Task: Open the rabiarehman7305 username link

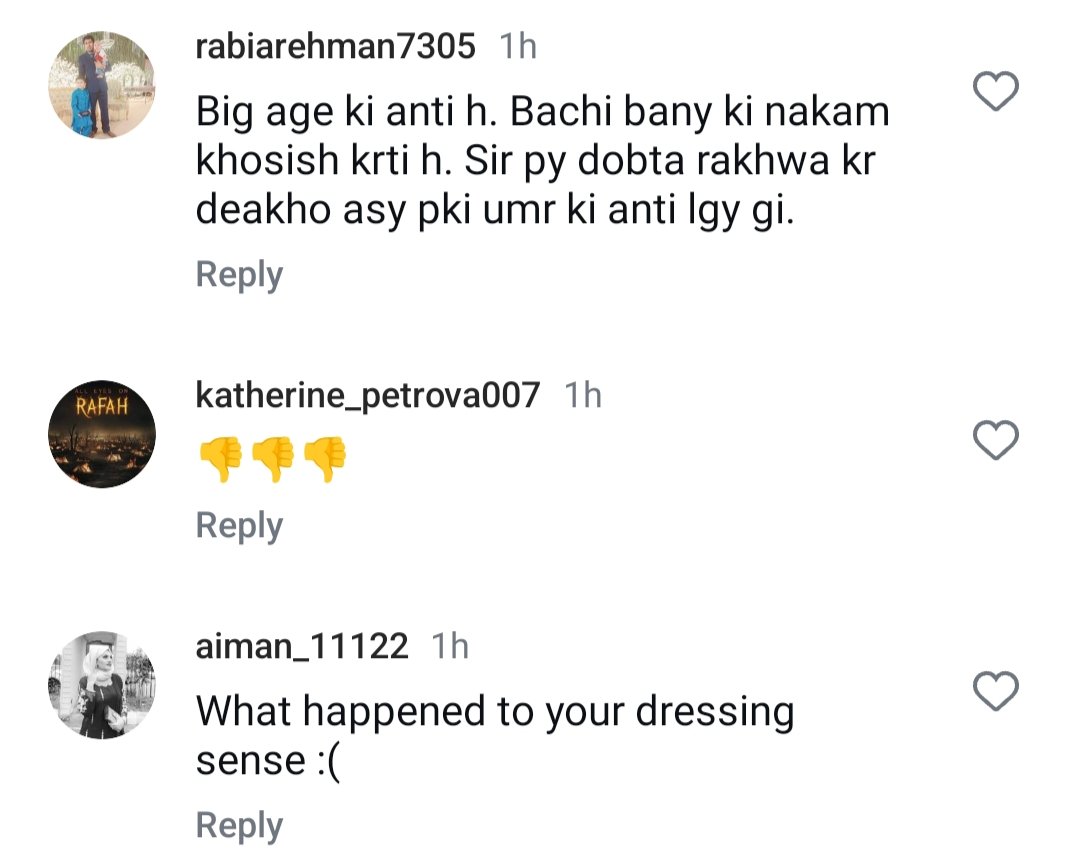Action: point(335,46)
